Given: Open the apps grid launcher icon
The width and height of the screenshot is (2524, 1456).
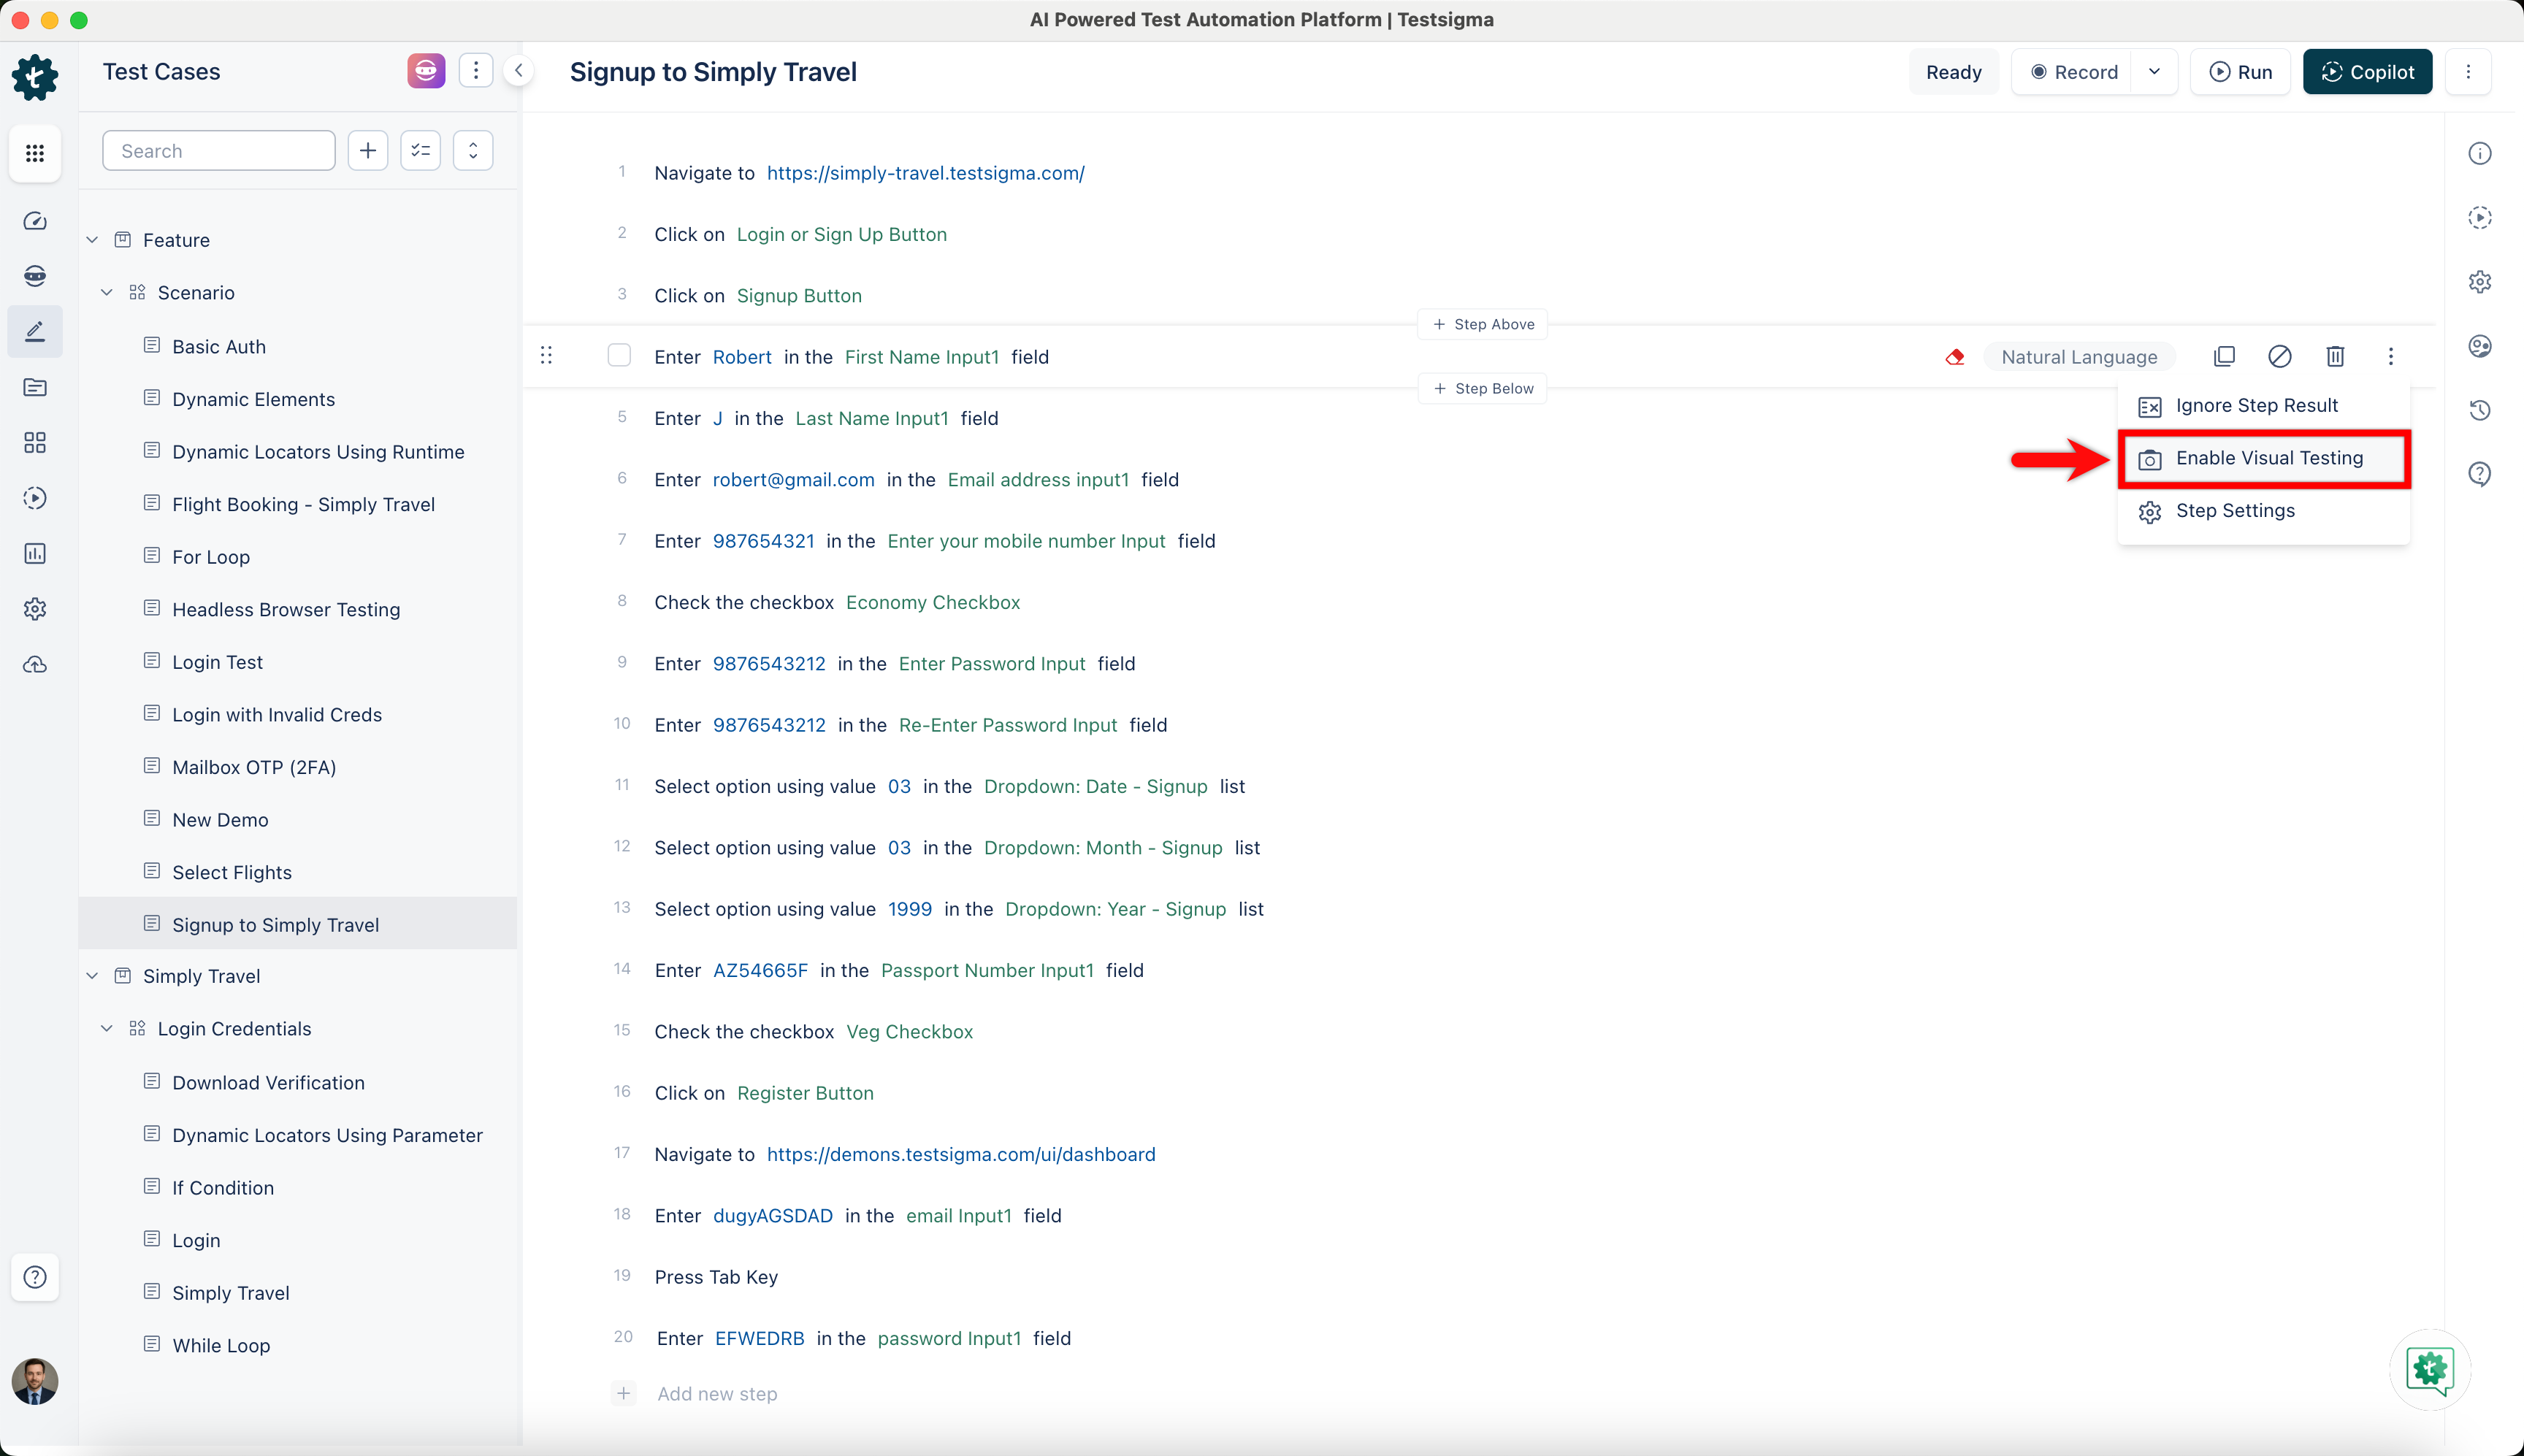Looking at the screenshot, I should (35, 153).
